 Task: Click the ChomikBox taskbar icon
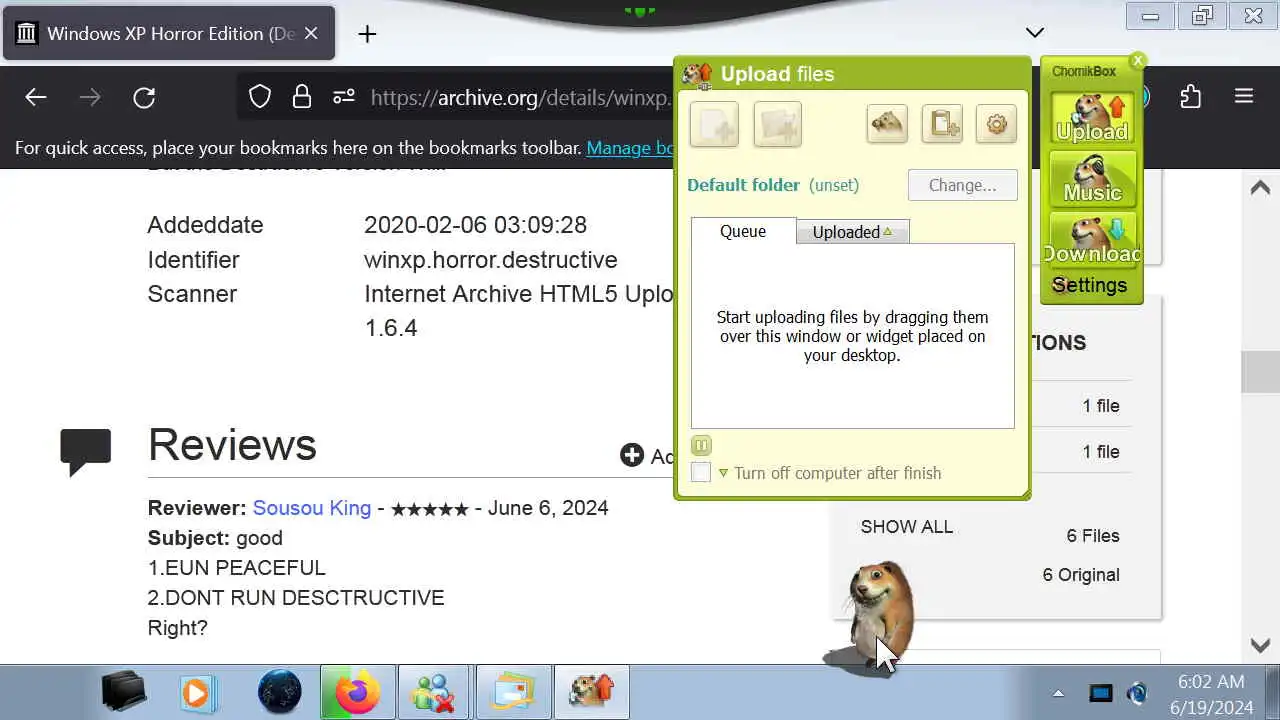[592, 692]
